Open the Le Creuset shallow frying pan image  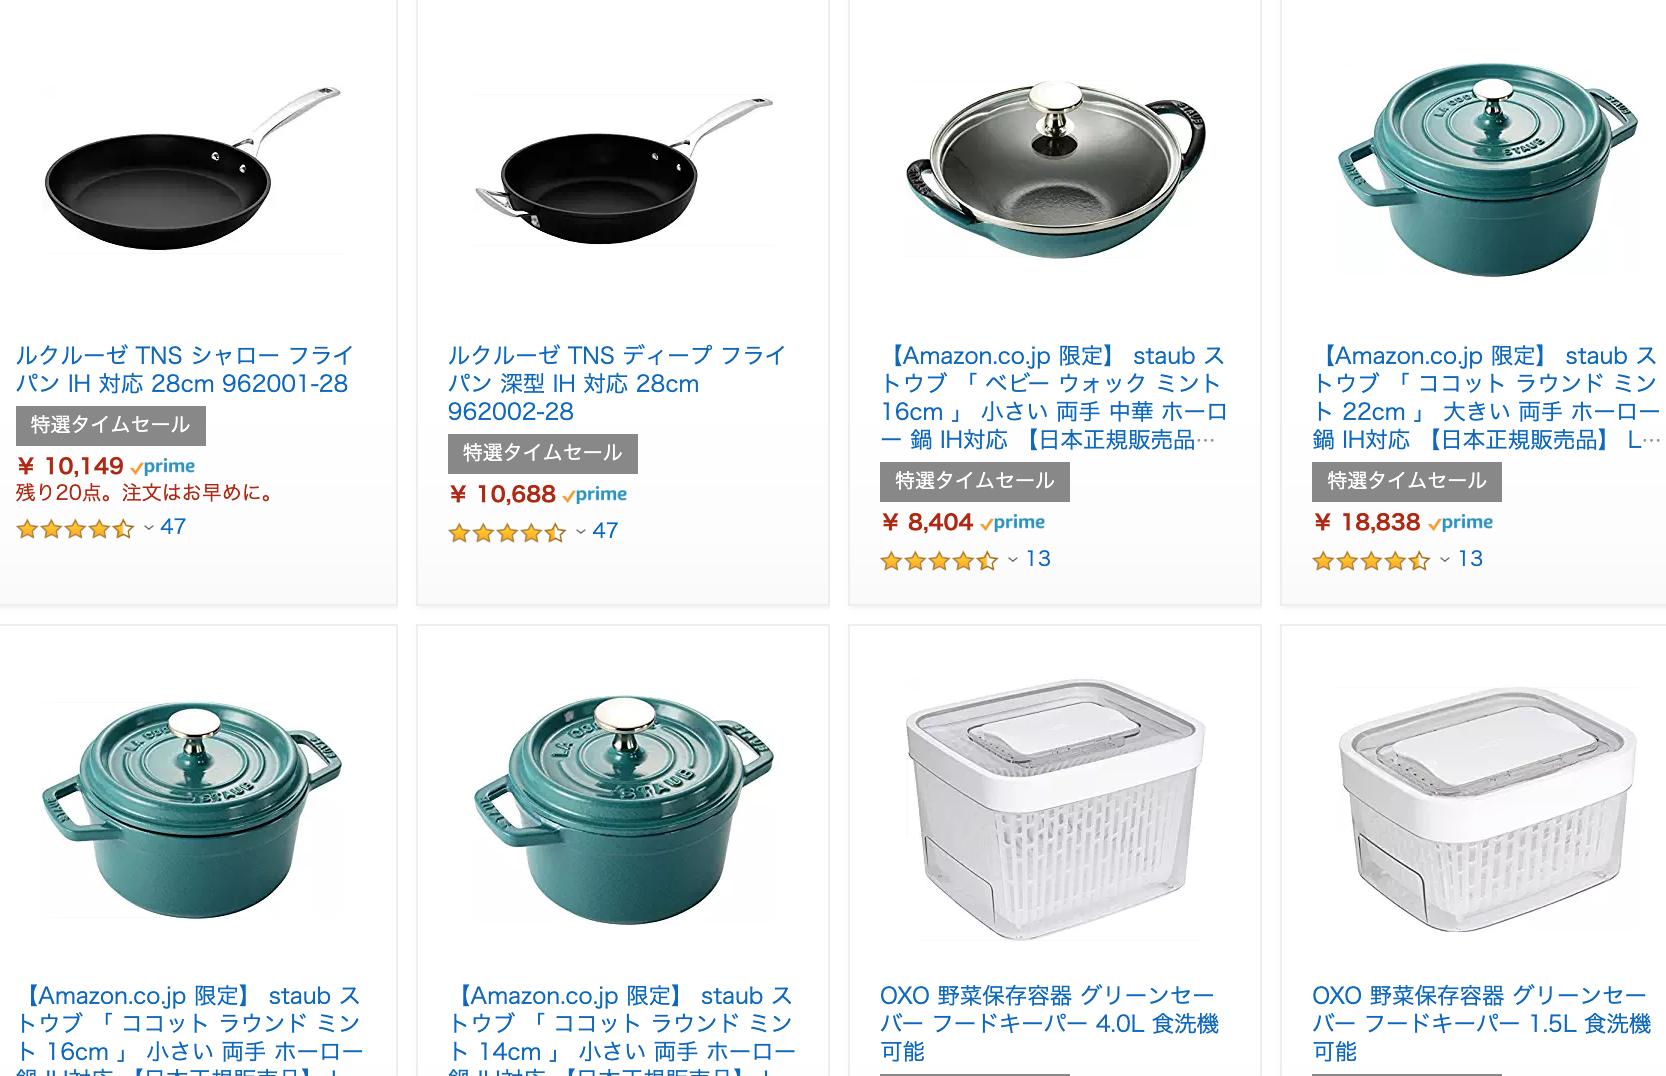194,170
